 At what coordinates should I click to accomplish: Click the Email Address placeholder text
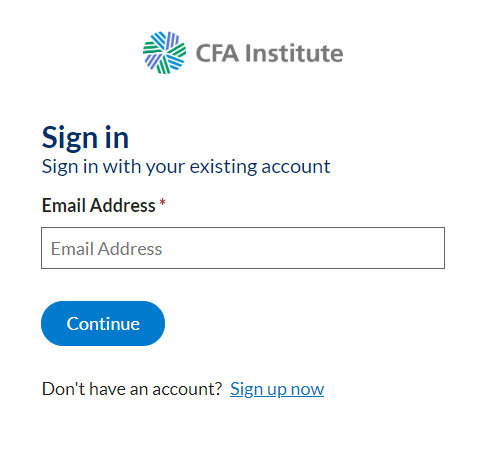(x=106, y=249)
